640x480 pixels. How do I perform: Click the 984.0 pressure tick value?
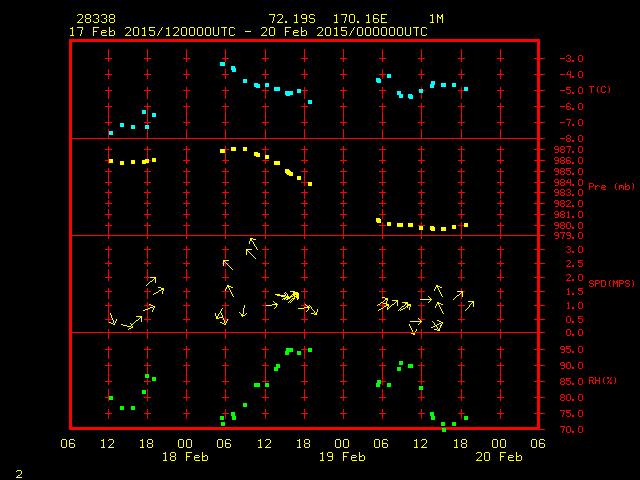[569, 182]
